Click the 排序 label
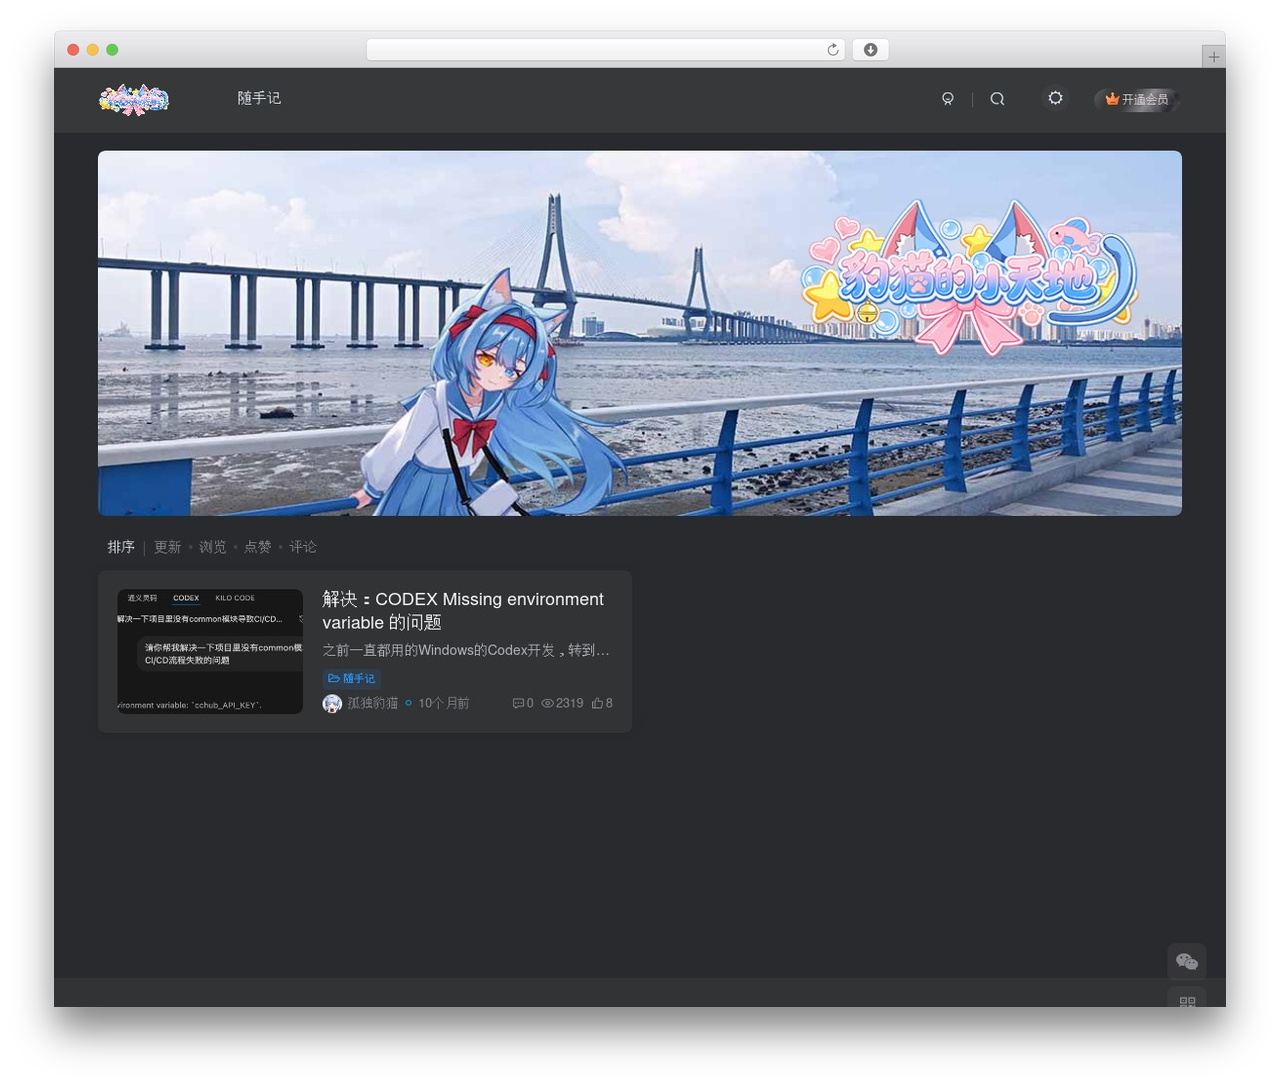 [x=121, y=547]
